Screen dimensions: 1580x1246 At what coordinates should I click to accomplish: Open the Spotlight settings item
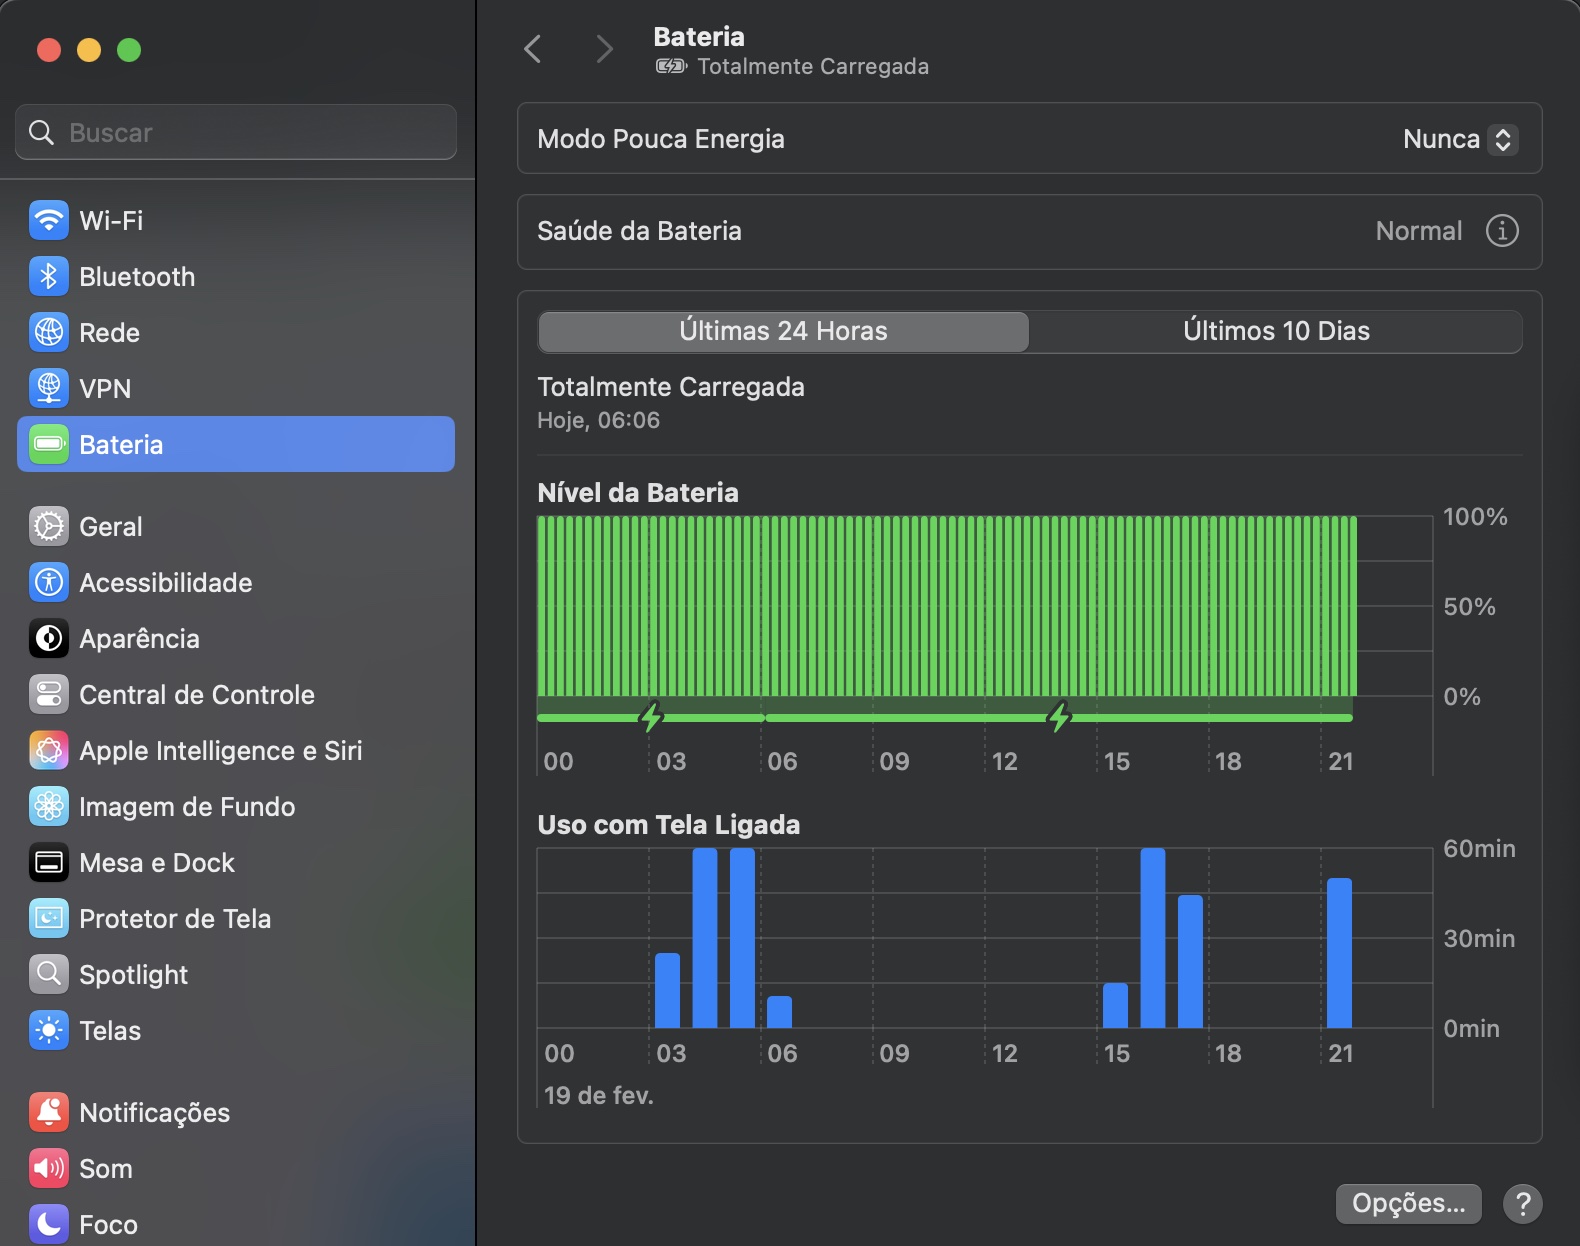[133, 974]
